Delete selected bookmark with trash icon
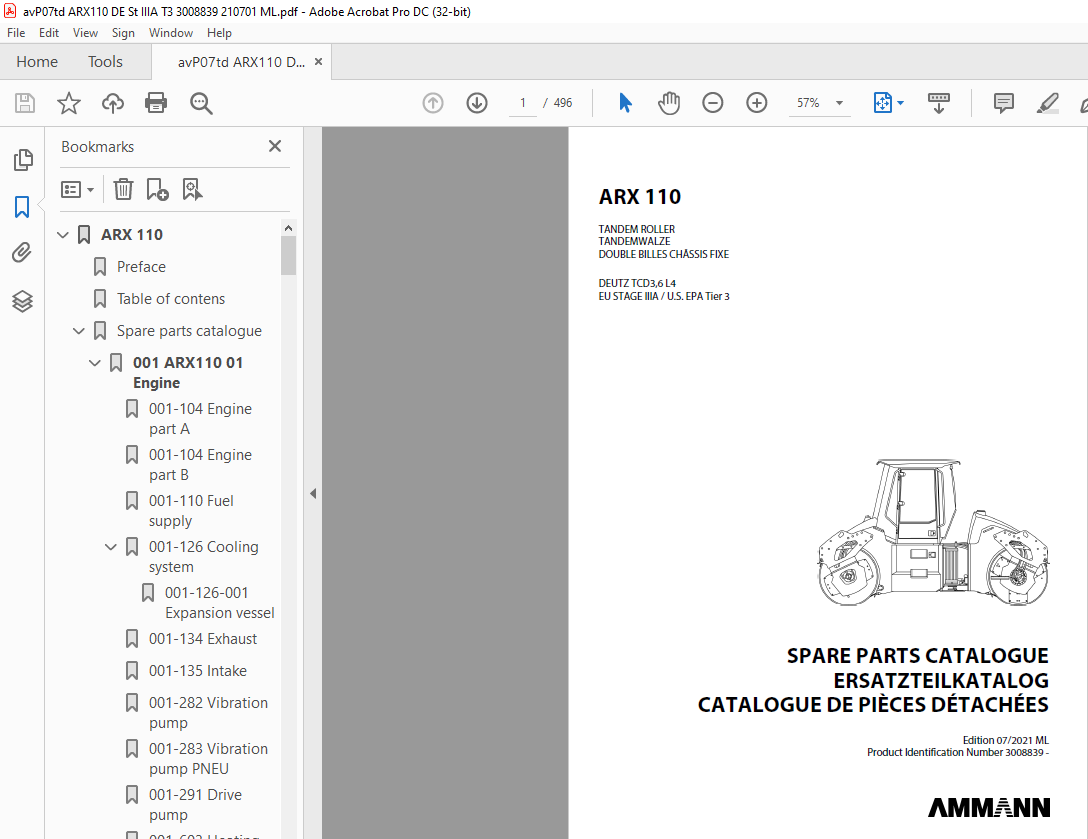 (124, 189)
